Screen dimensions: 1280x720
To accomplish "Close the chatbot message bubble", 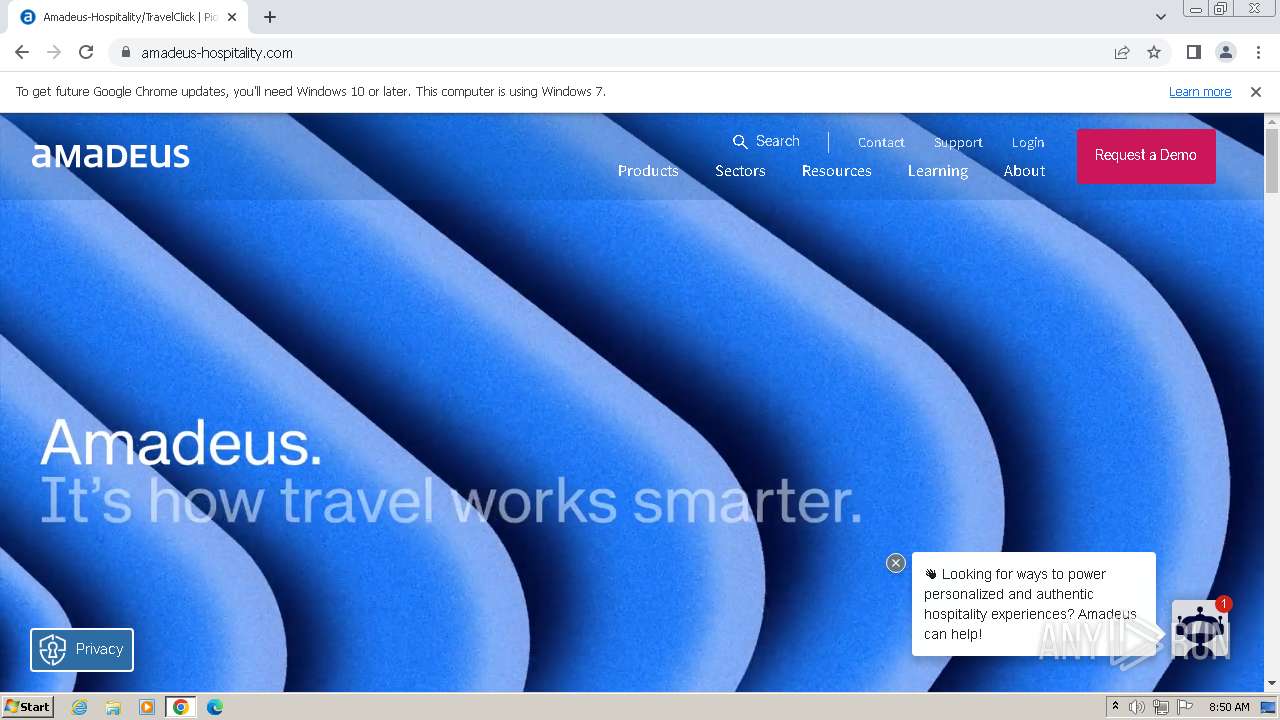I will (896, 563).
